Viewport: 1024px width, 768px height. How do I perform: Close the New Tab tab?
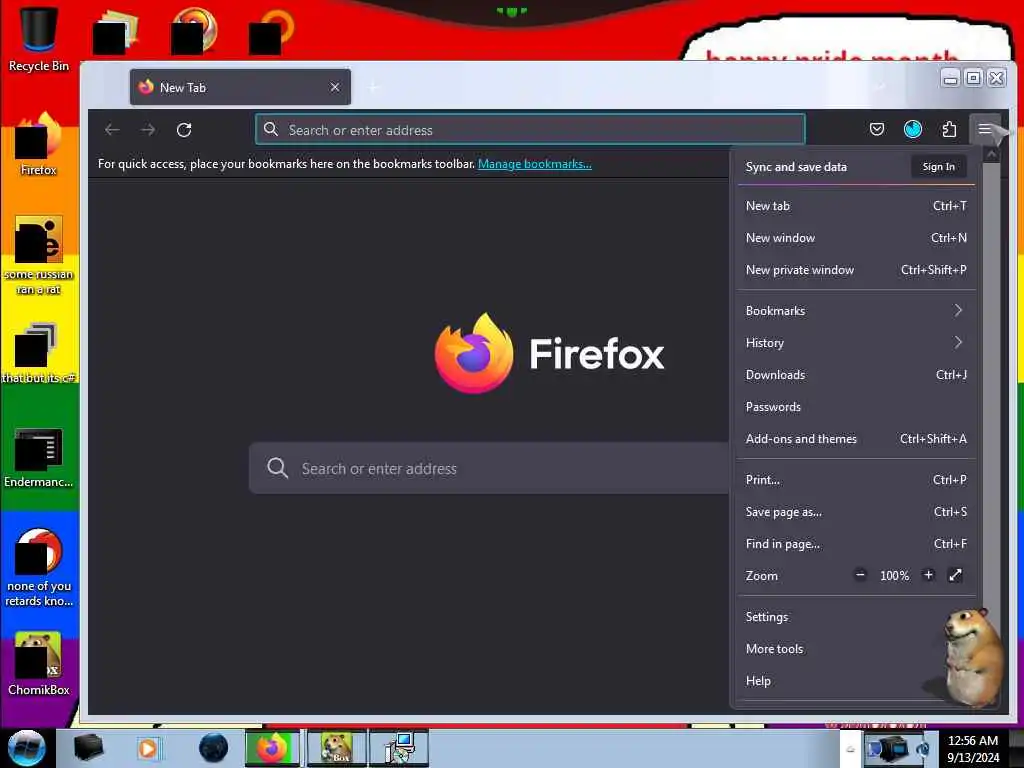pos(335,87)
